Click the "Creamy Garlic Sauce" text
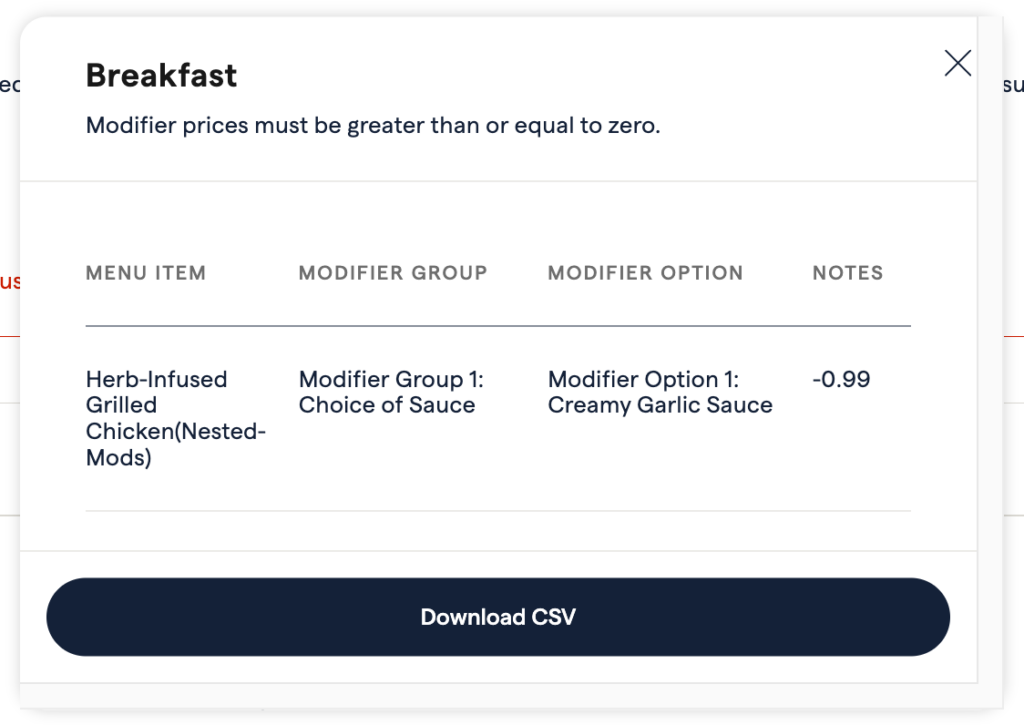This screenshot has height=725, width=1024. (x=660, y=405)
